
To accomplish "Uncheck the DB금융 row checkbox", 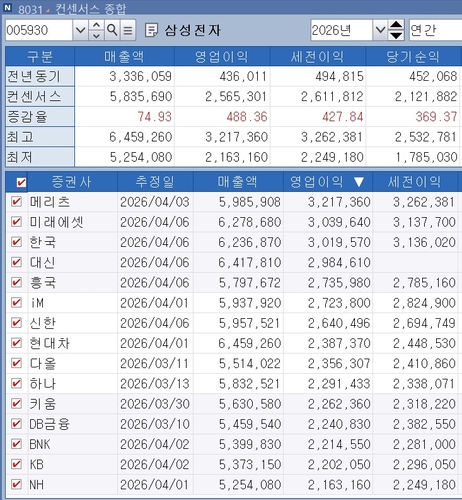I will pyautogui.click(x=16, y=424).
